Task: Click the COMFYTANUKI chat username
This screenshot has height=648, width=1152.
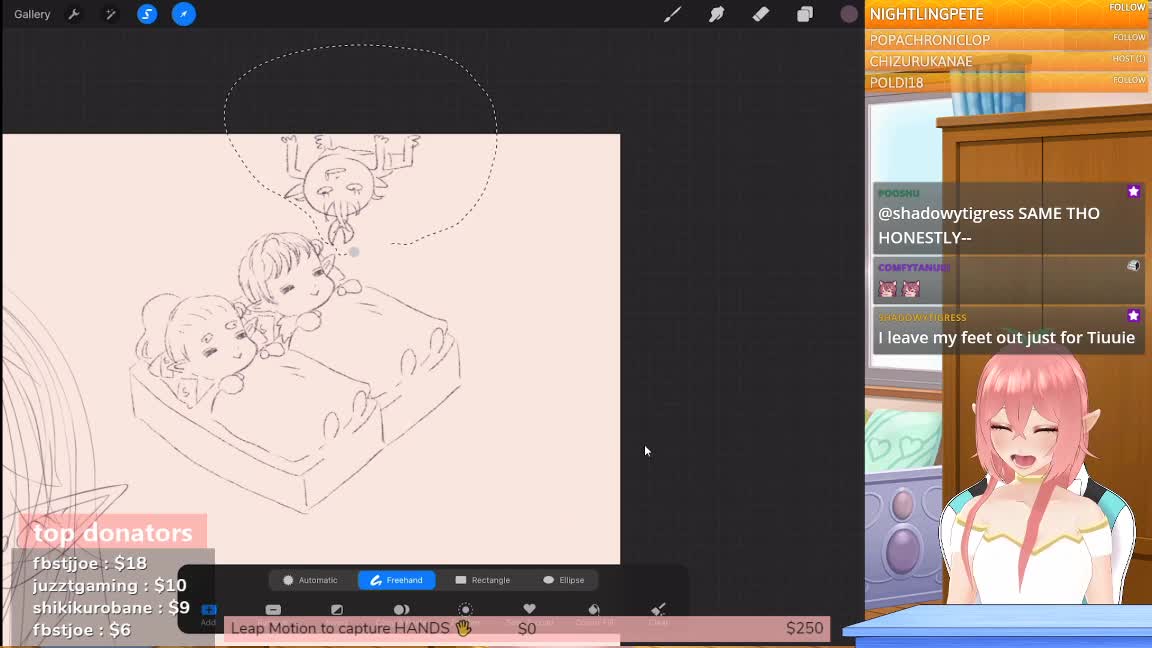Action: (914, 267)
